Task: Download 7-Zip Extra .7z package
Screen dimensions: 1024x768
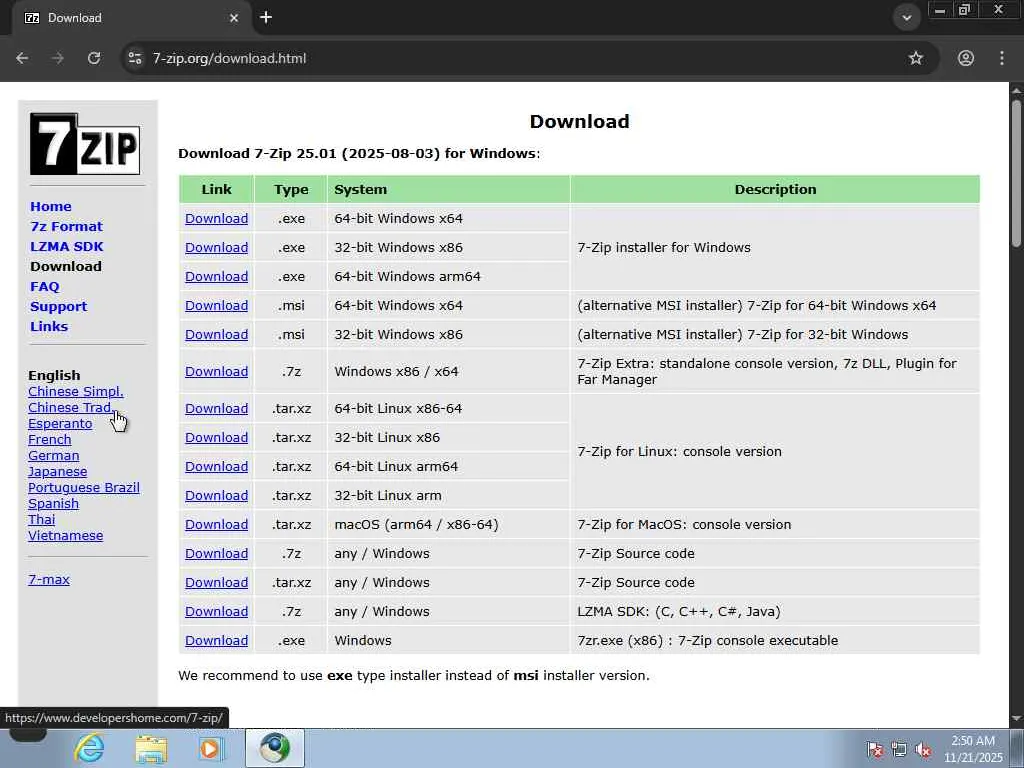Action: [x=216, y=372]
